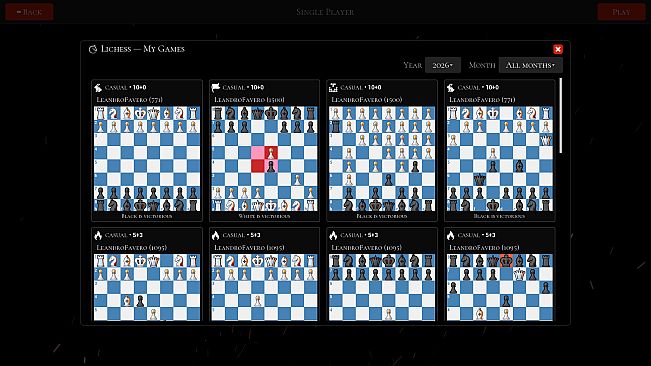Click 'Black is victorious' under untouched starting board
This screenshot has height=366, width=651.
tap(147, 216)
